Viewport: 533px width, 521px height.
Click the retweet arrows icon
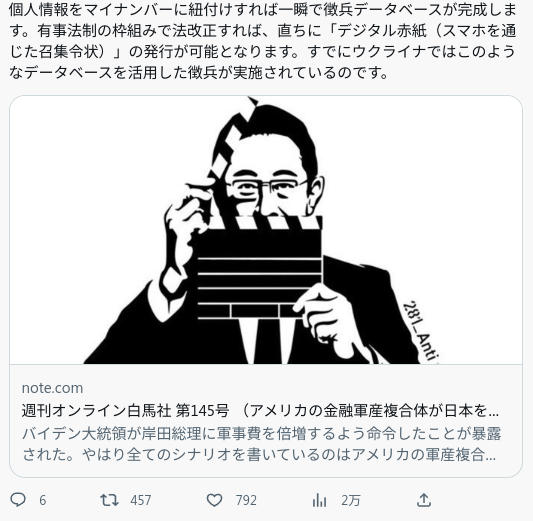(109, 500)
